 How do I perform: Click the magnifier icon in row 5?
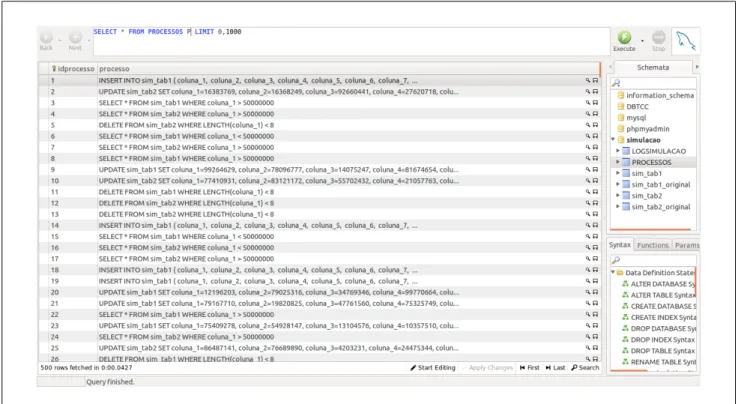[x=588, y=125]
